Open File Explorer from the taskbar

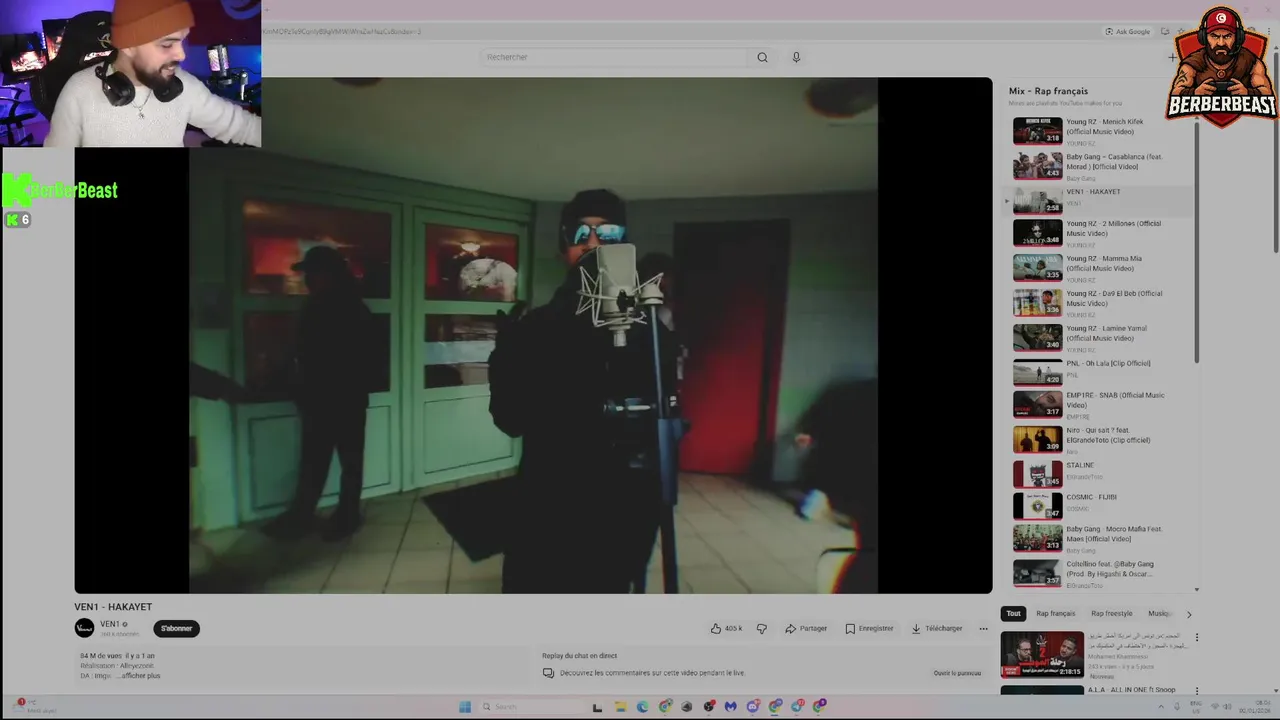[x=620, y=706]
